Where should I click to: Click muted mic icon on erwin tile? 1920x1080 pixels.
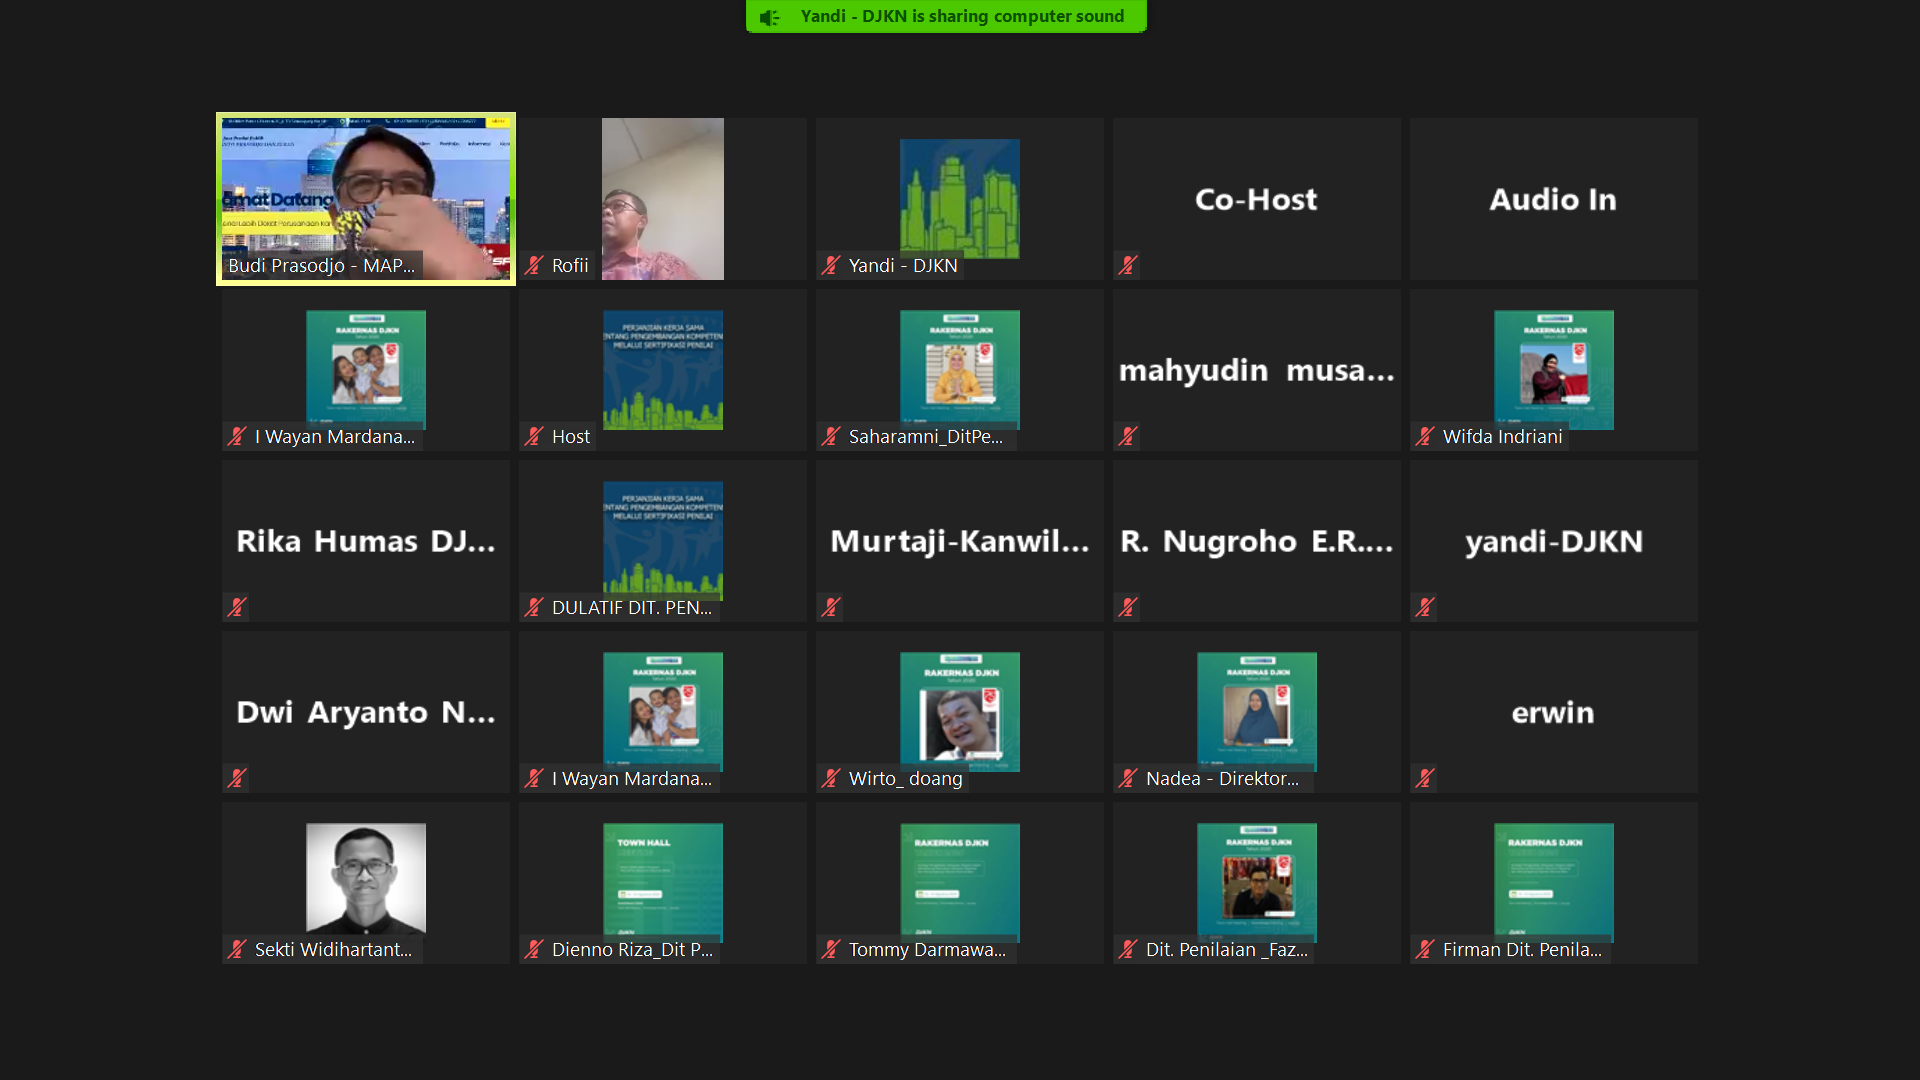point(1425,778)
